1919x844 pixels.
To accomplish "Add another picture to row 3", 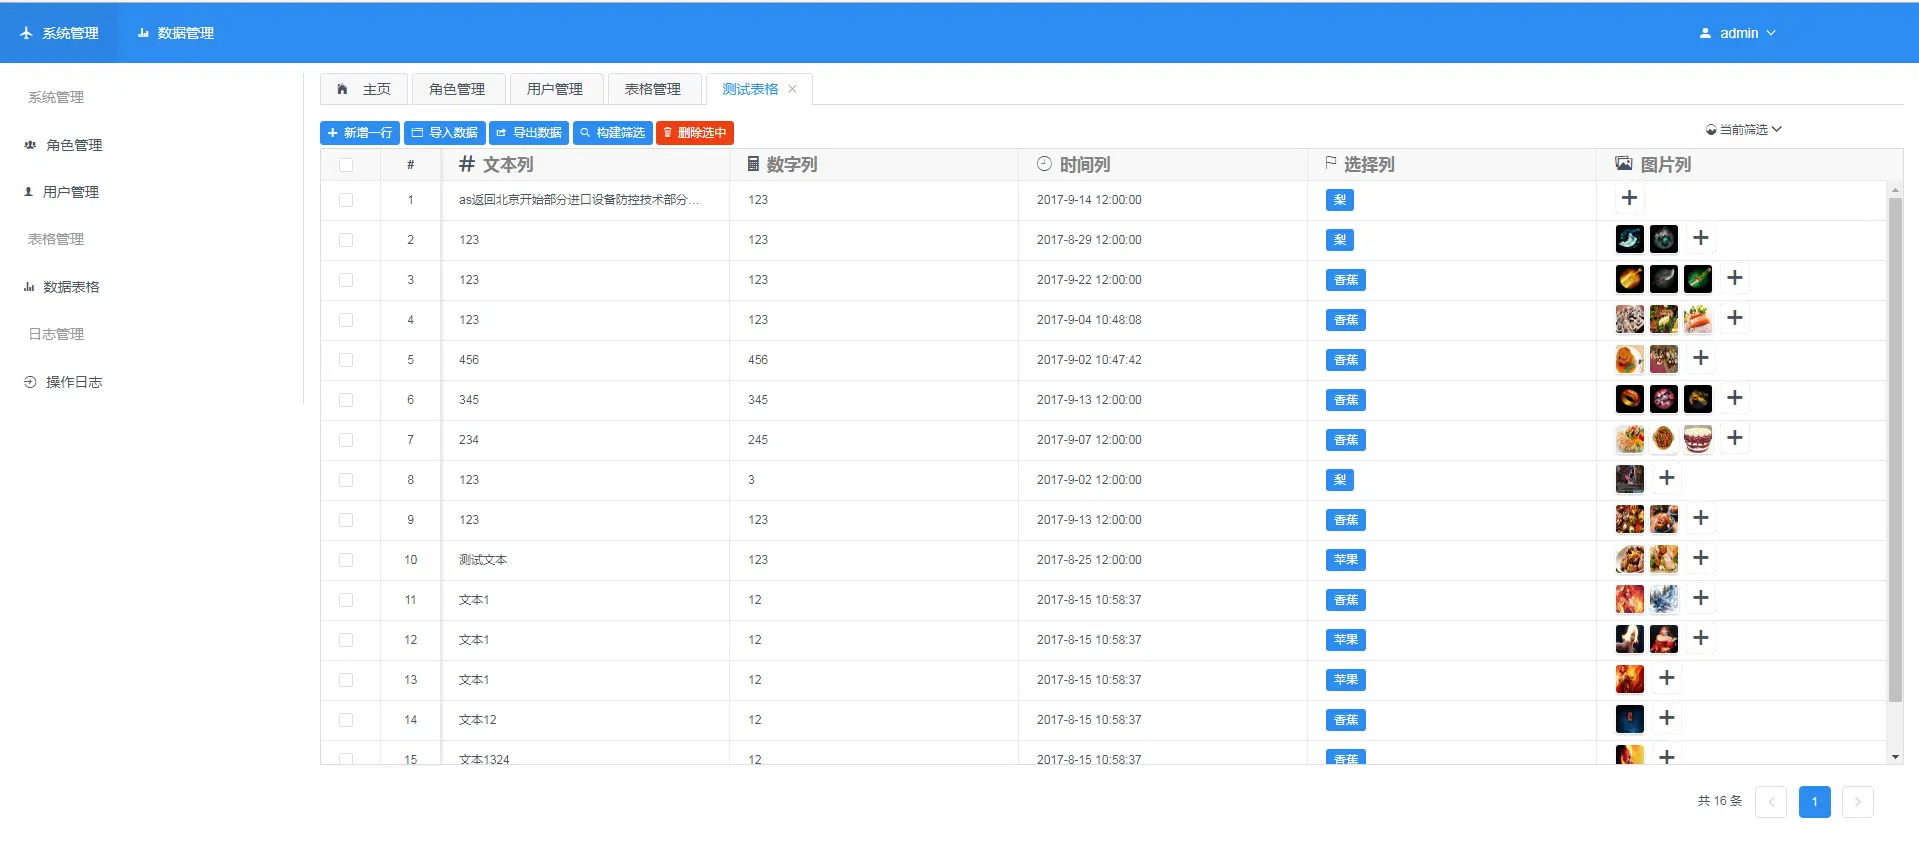I will (1735, 278).
